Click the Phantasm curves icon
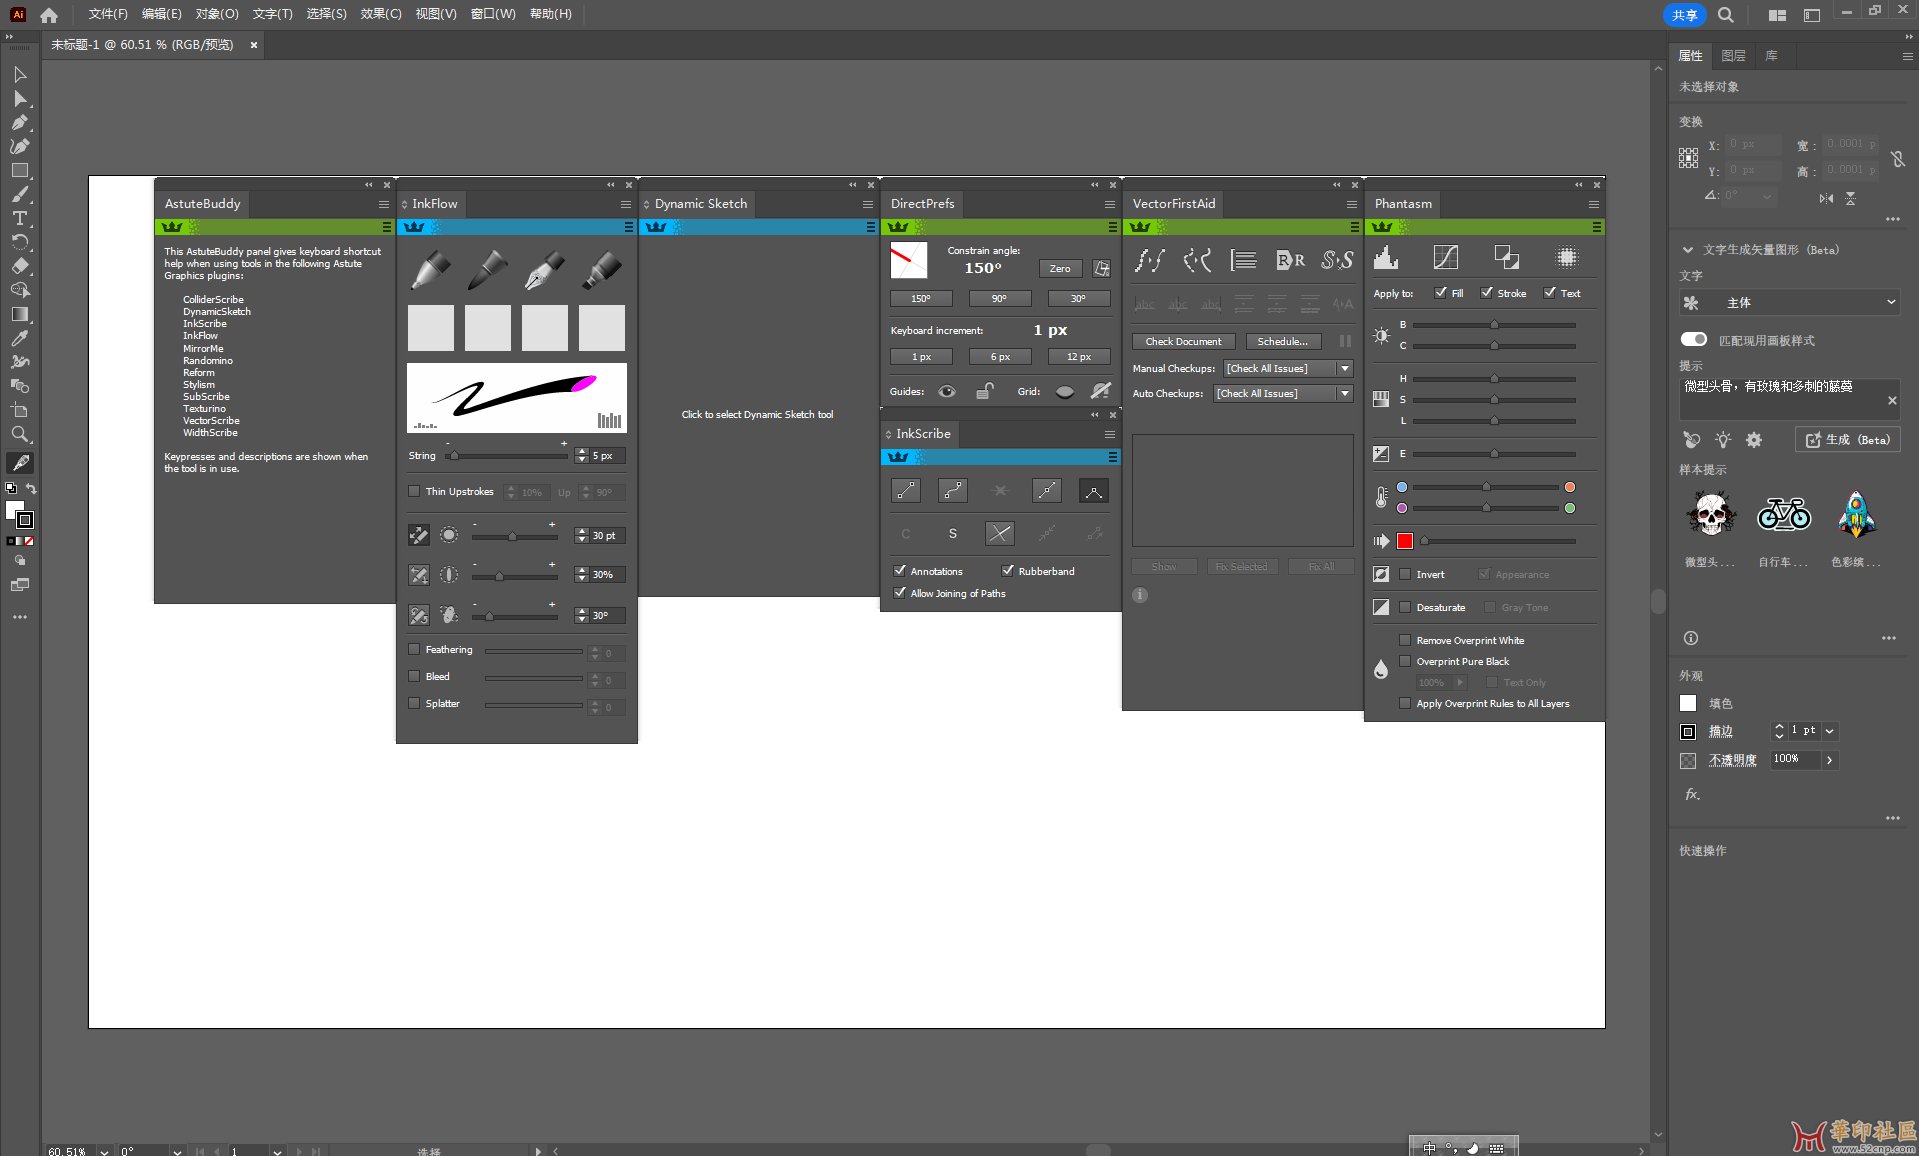Viewport: 1919px width, 1156px height. 1446,258
